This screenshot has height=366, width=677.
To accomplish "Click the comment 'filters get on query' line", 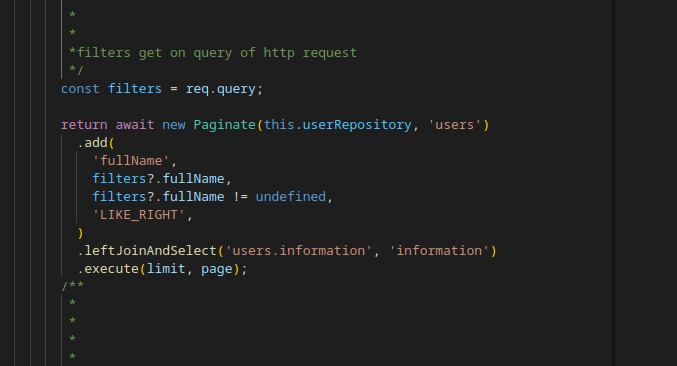I will pyautogui.click(x=213, y=53).
